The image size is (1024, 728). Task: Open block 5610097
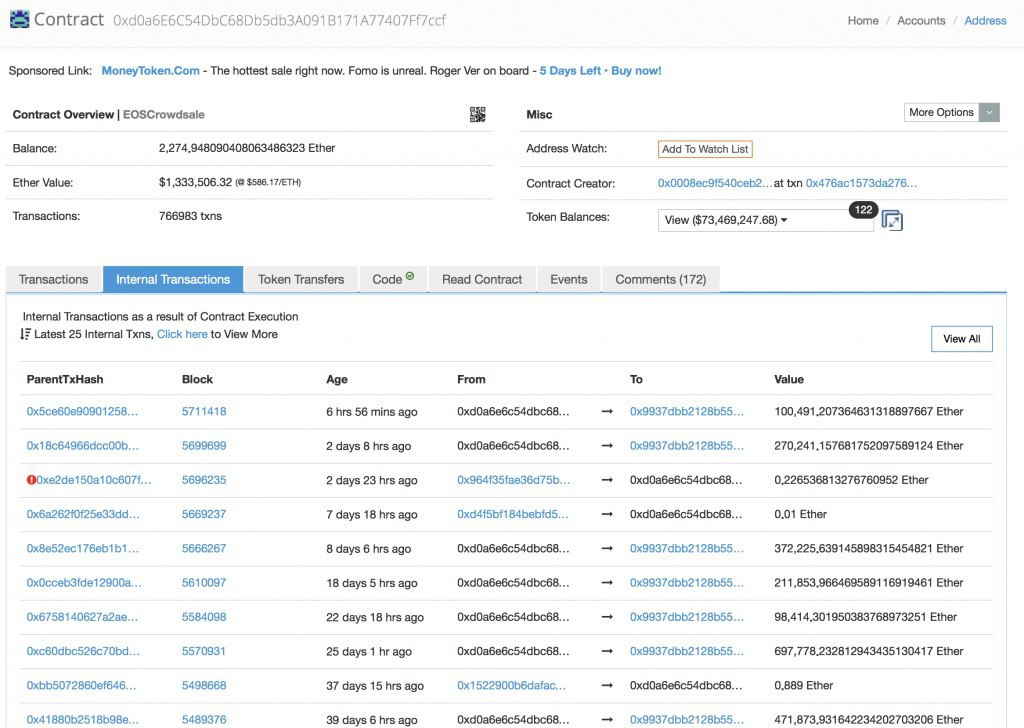coord(204,582)
